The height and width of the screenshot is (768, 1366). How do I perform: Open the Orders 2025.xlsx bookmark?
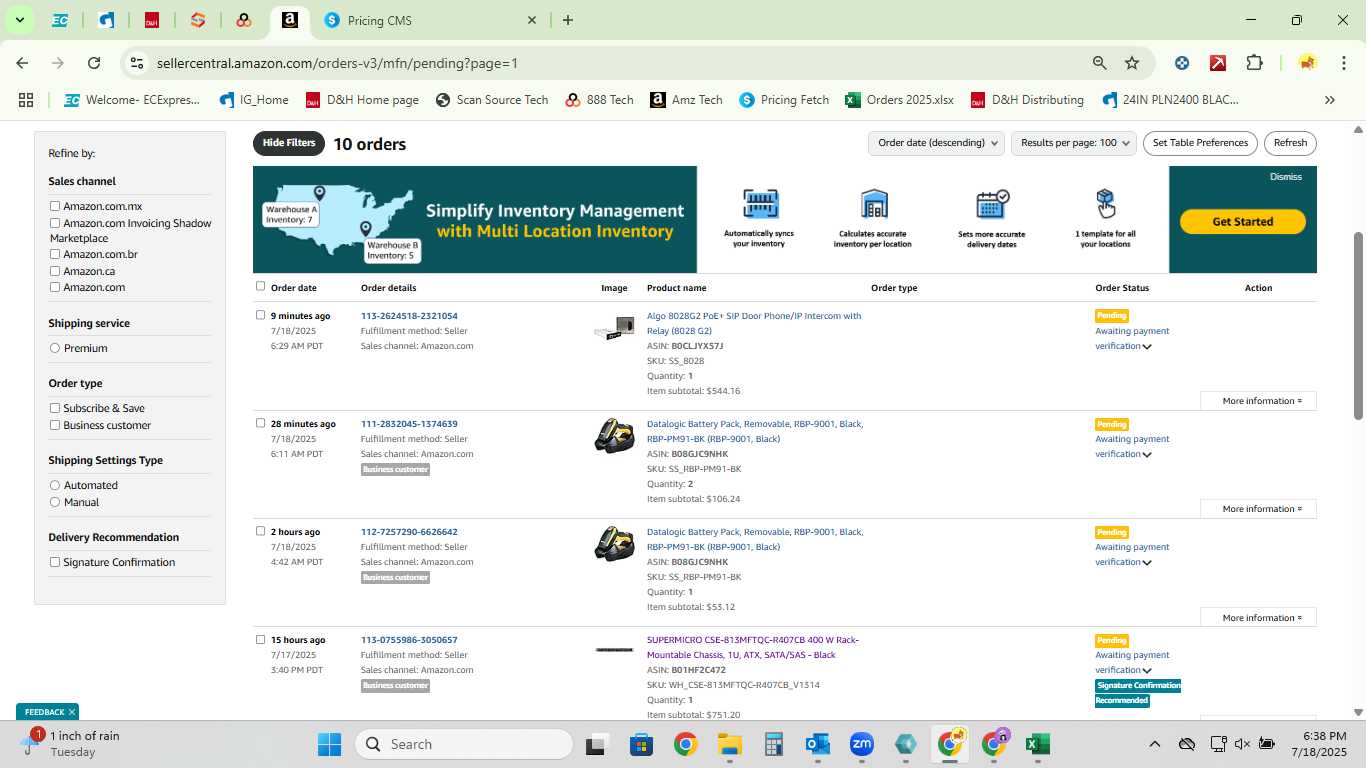(x=899, y=100)
